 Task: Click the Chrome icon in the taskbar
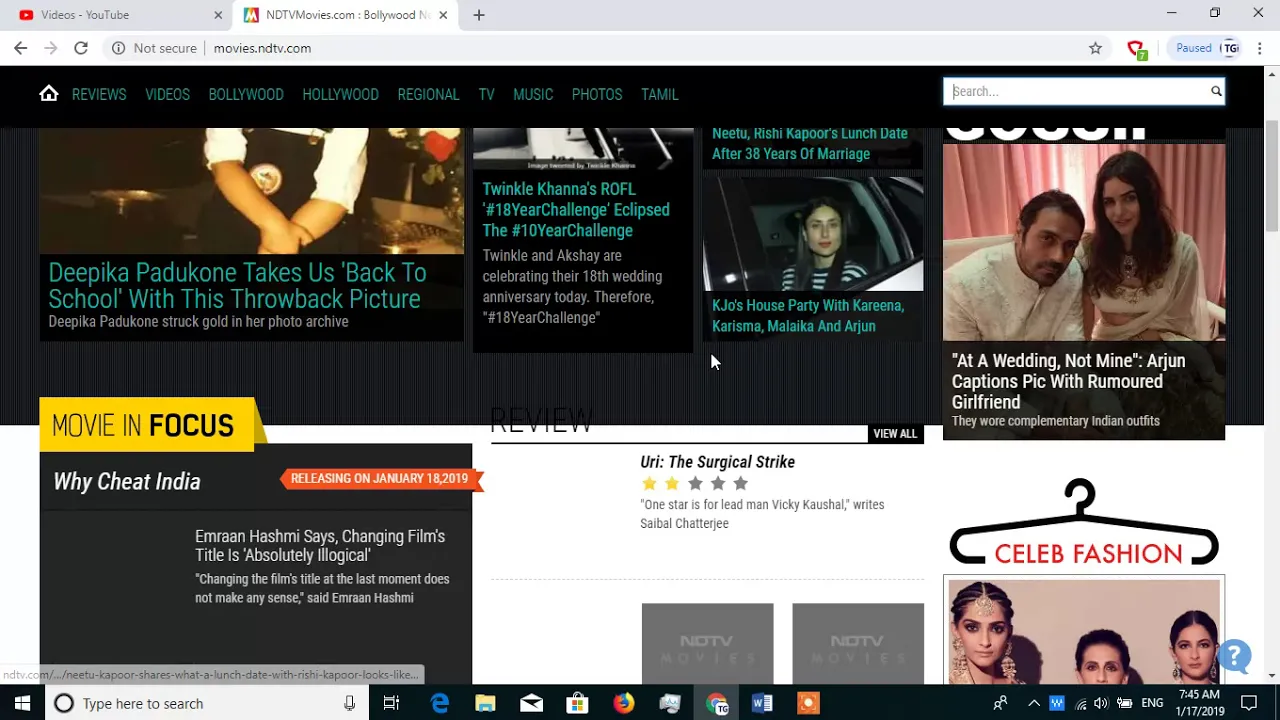[x=716, y=703]
